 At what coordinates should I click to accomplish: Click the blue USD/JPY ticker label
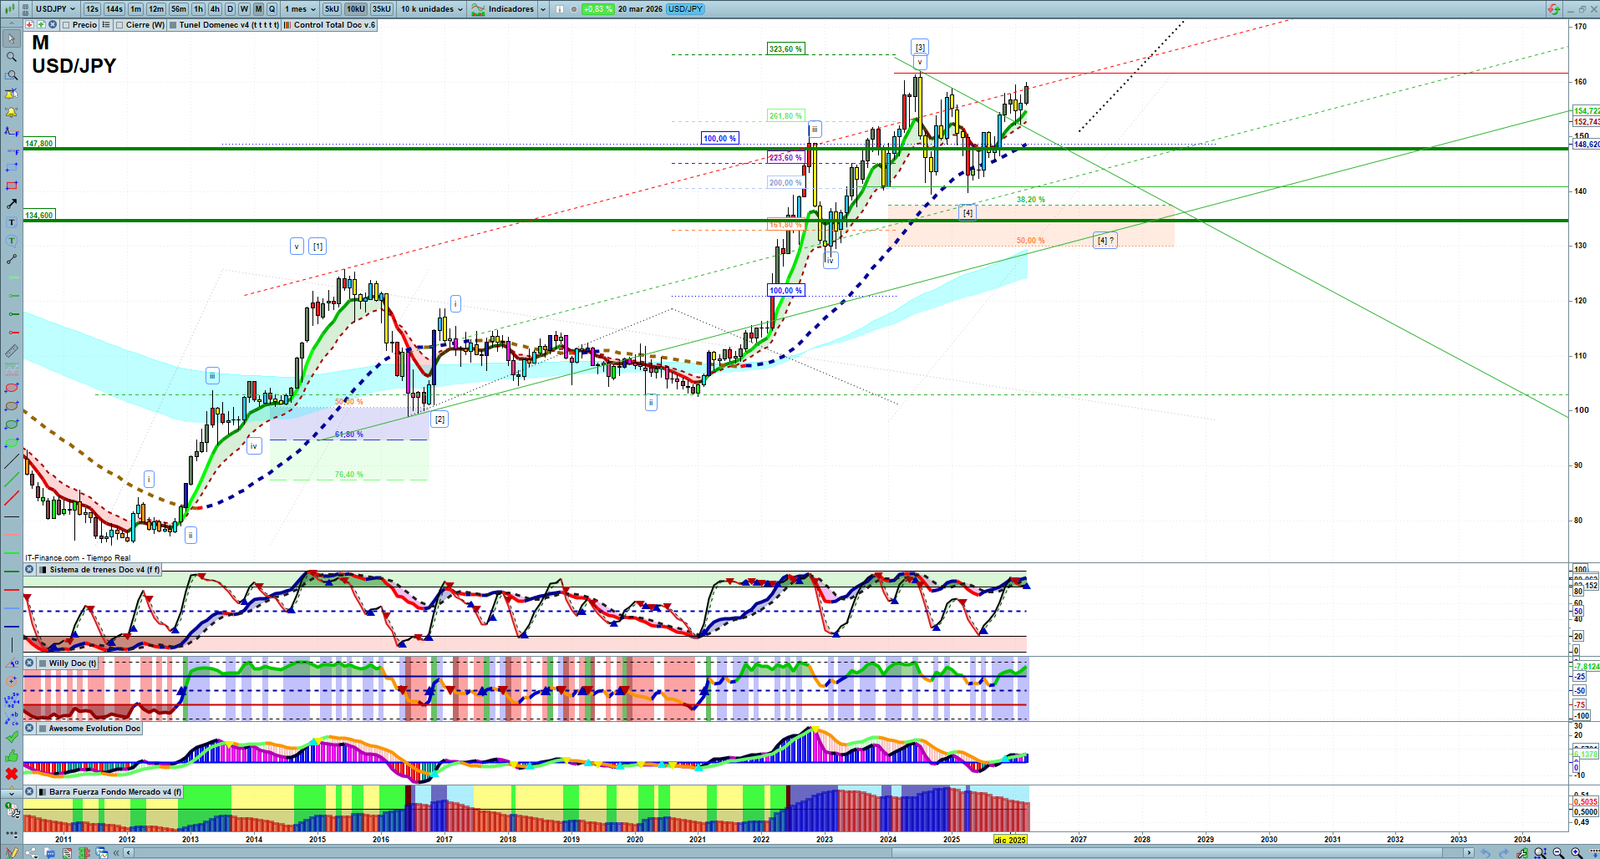click(686, 9)
